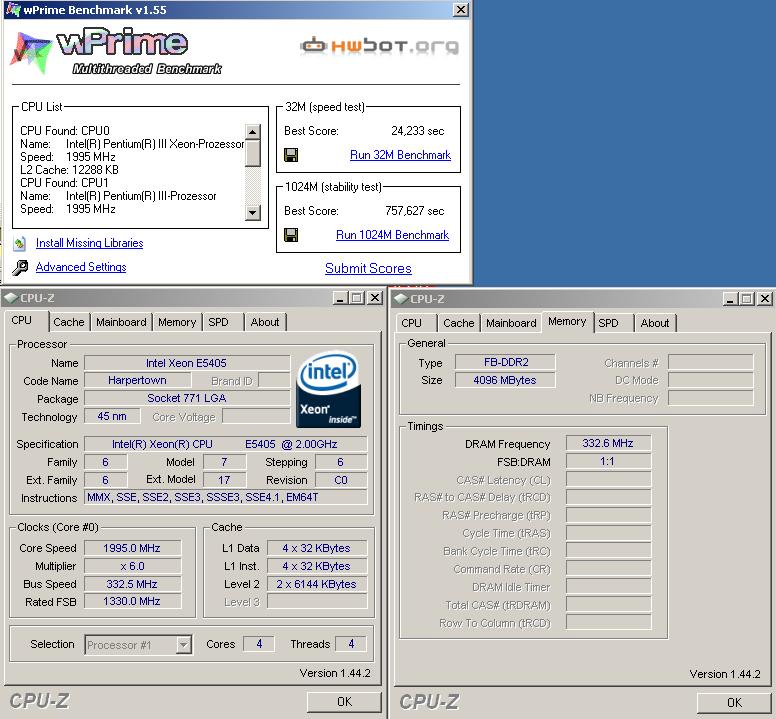
Task: Click CPU List scroll up arrow
Action: [x=252, y=132]
